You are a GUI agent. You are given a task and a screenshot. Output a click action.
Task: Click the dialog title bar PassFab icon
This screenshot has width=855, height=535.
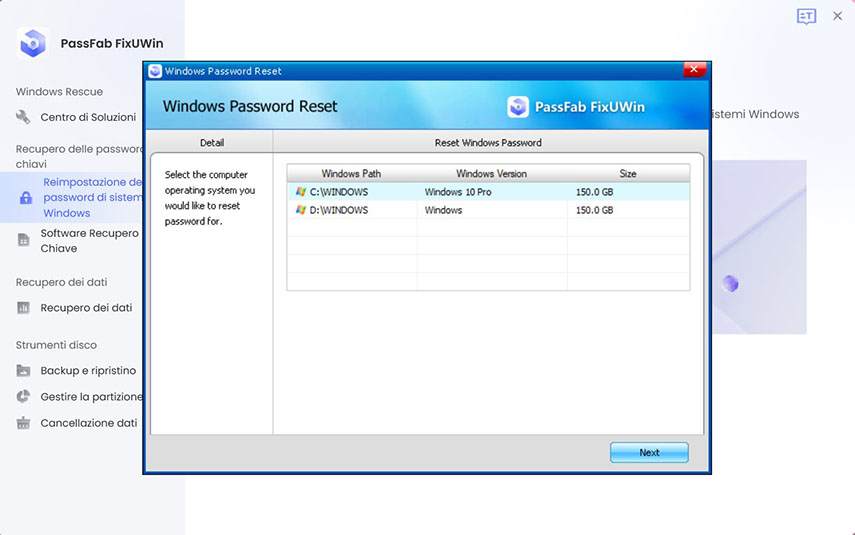point(155,71)
